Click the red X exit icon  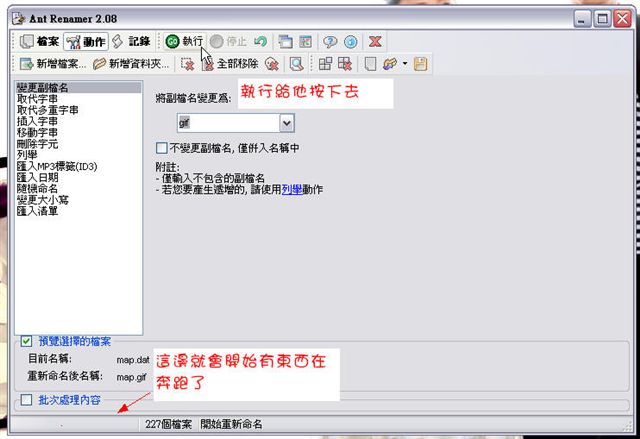pyautogui.click(x=375, y=41)
